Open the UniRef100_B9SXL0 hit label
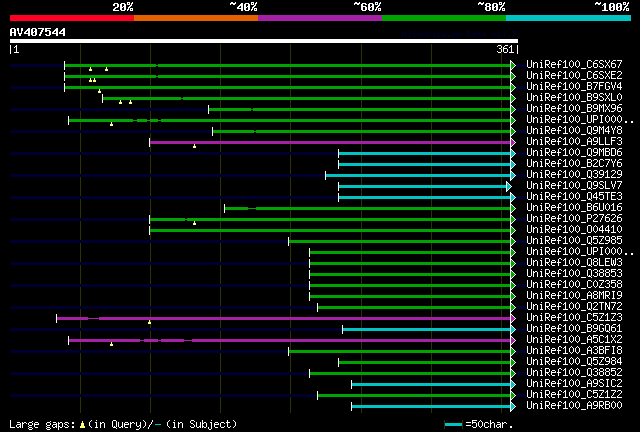The image size is (640, 432). point(574,98)
